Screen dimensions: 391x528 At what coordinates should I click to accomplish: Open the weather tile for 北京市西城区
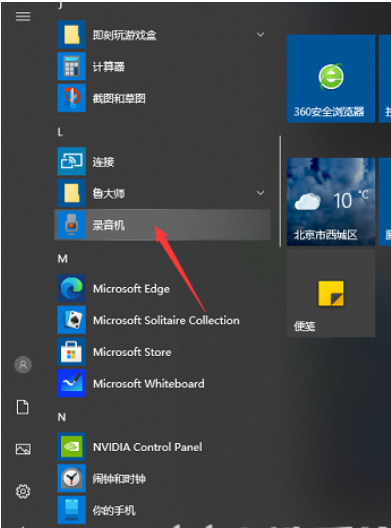point(331,201)
